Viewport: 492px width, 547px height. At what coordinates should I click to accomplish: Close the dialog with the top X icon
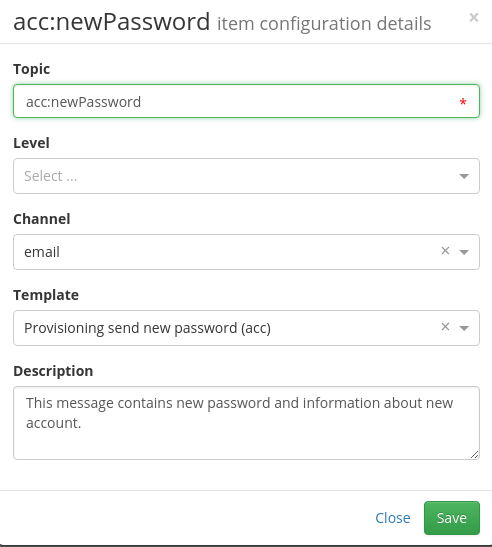point(474,17)
